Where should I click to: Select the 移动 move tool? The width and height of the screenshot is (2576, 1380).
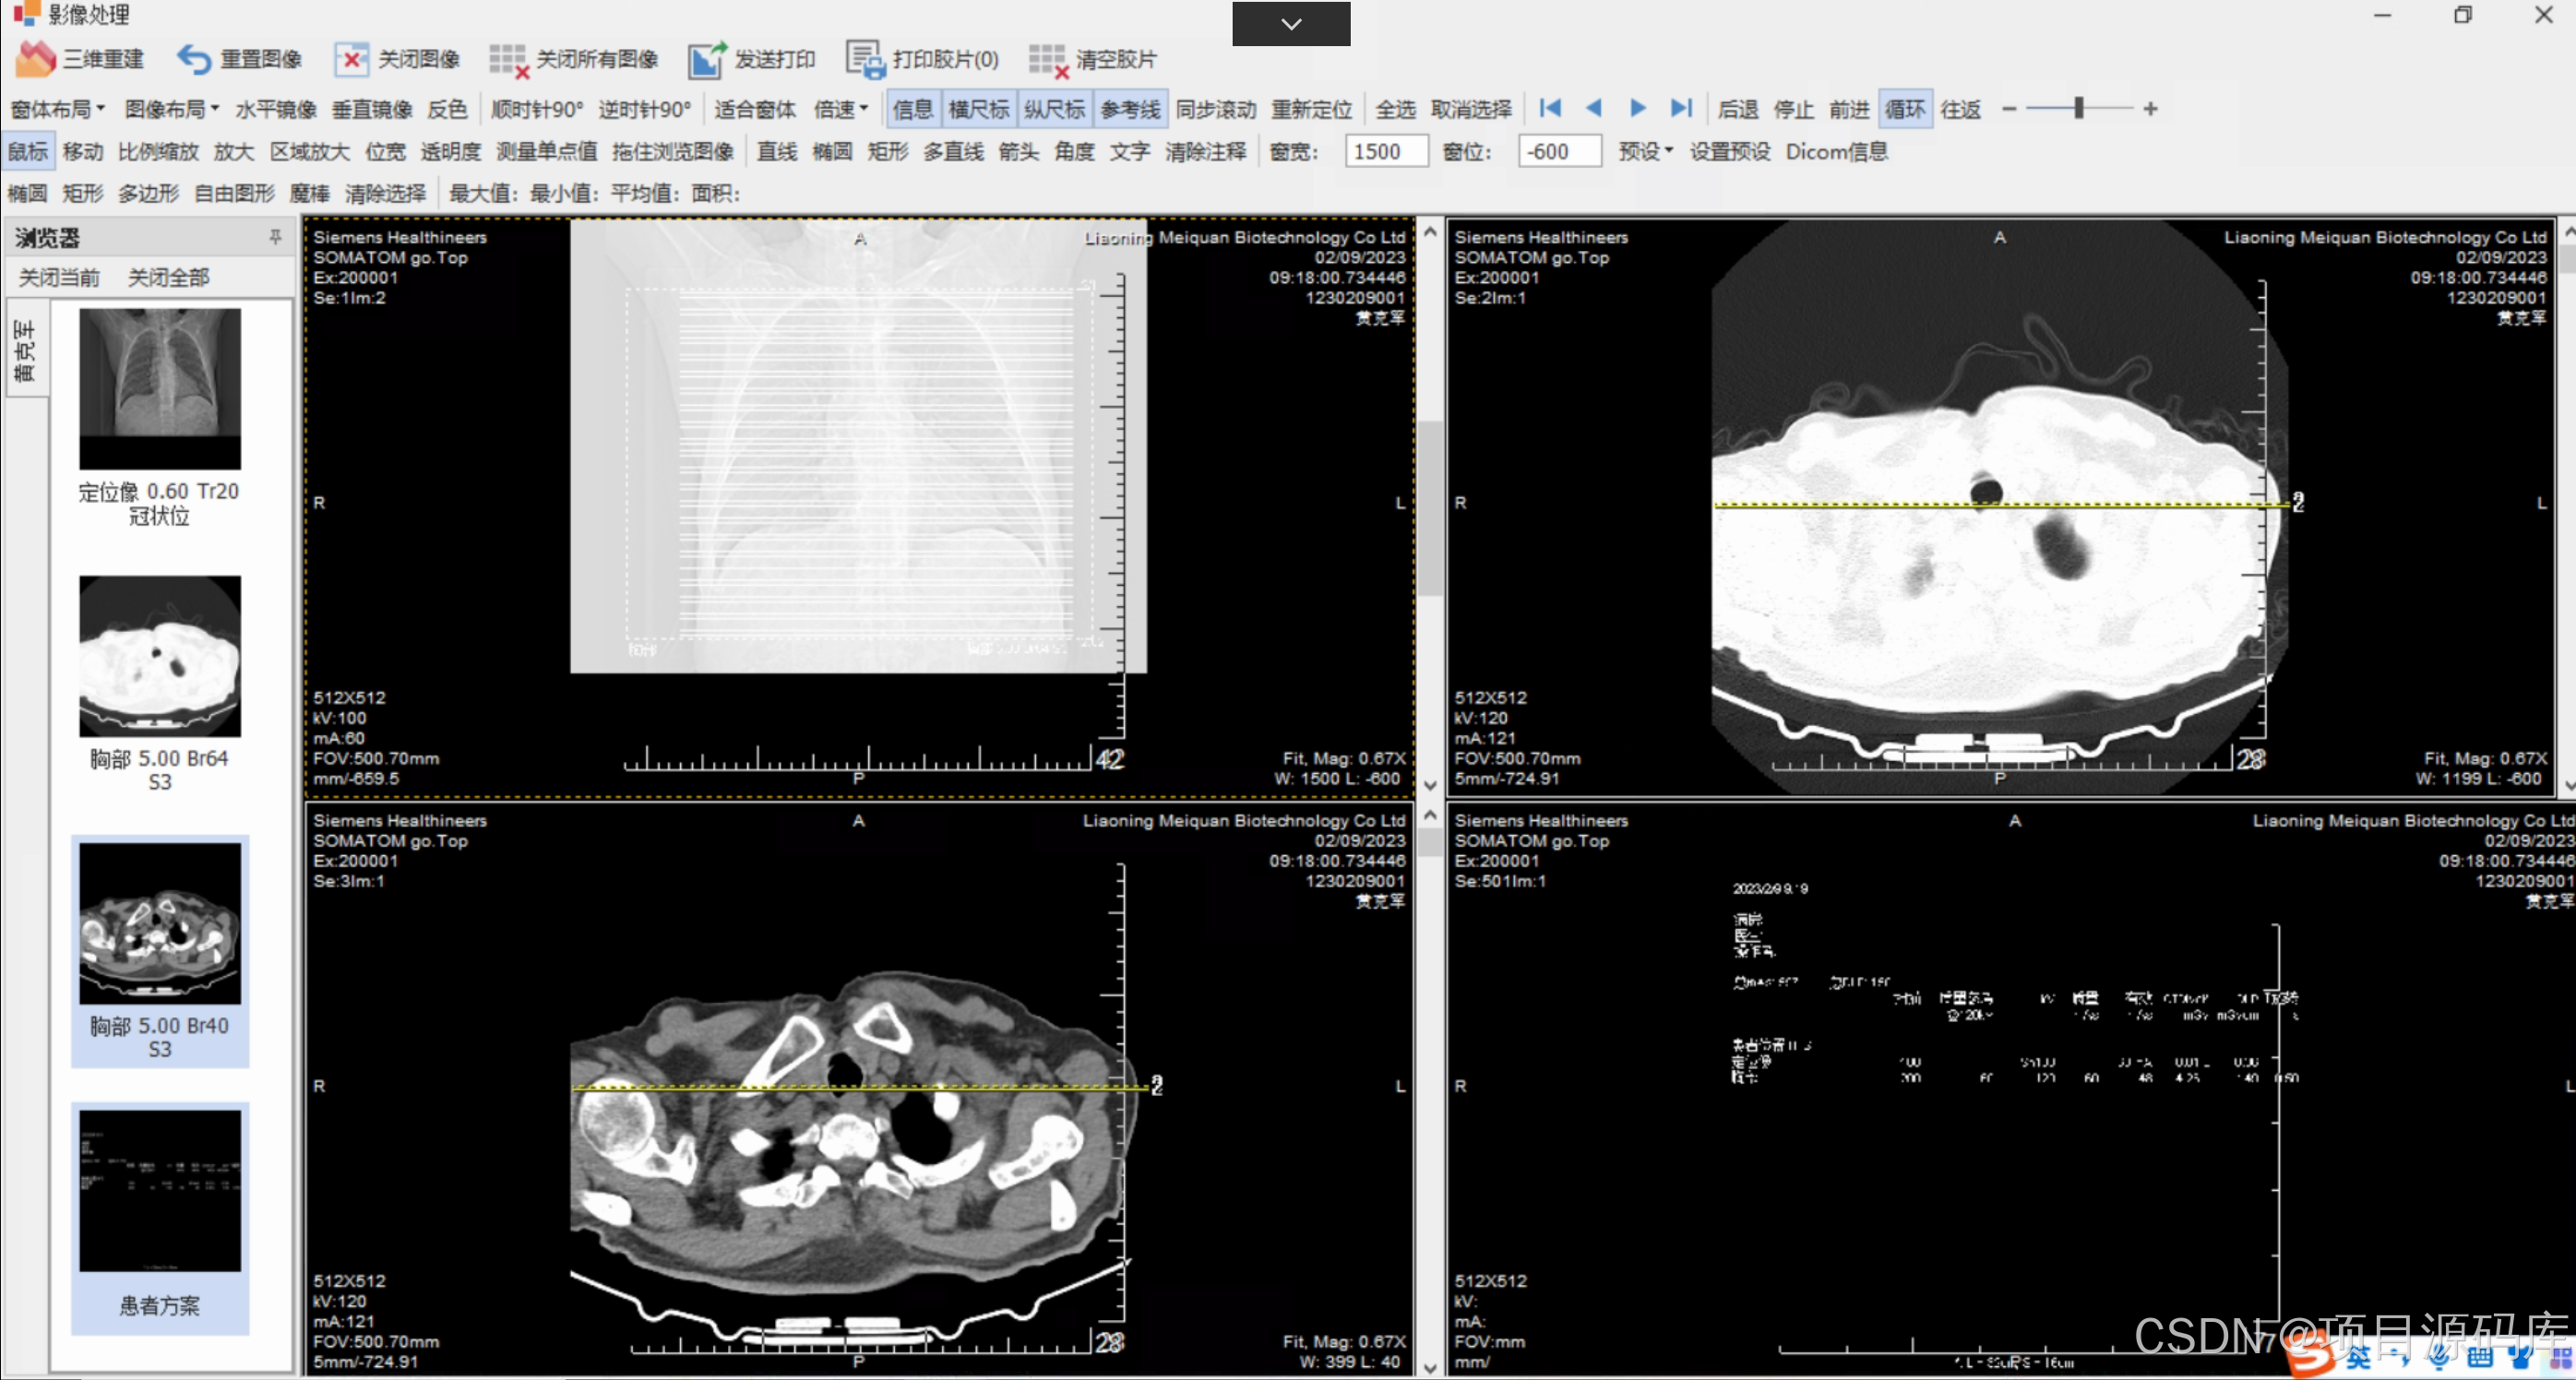83,151
